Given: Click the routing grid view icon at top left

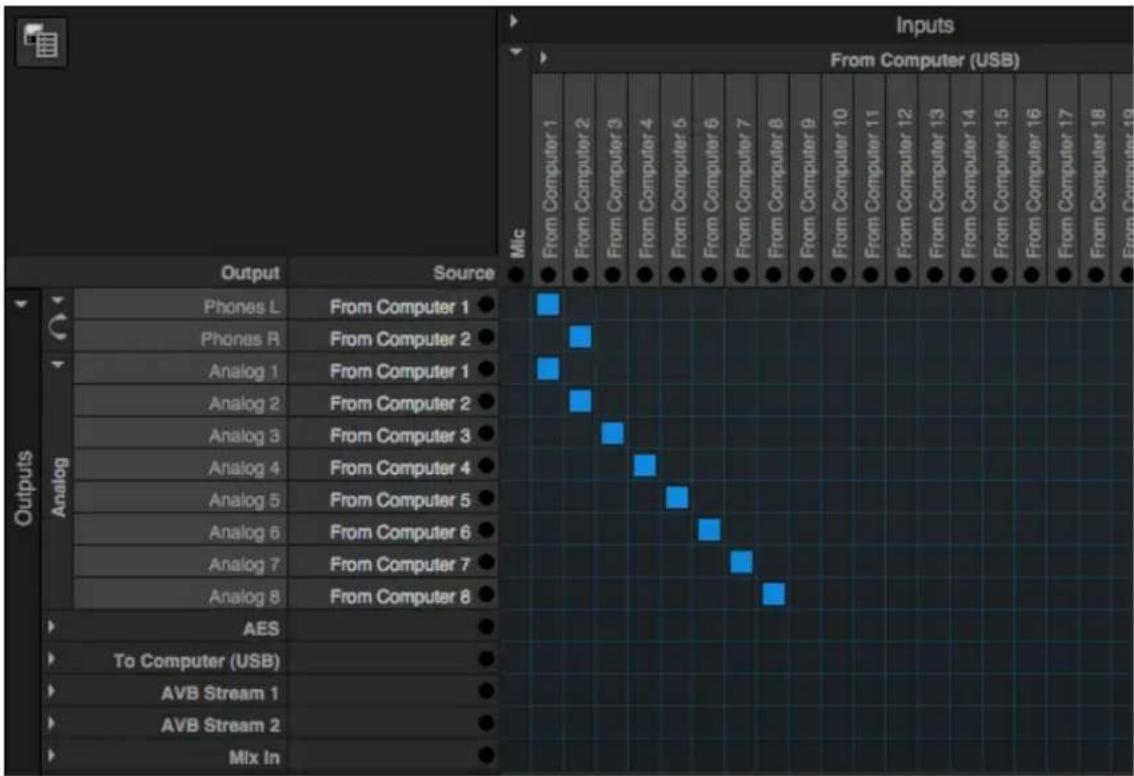Looking at the screenshot, I should [x=41, y=43].
